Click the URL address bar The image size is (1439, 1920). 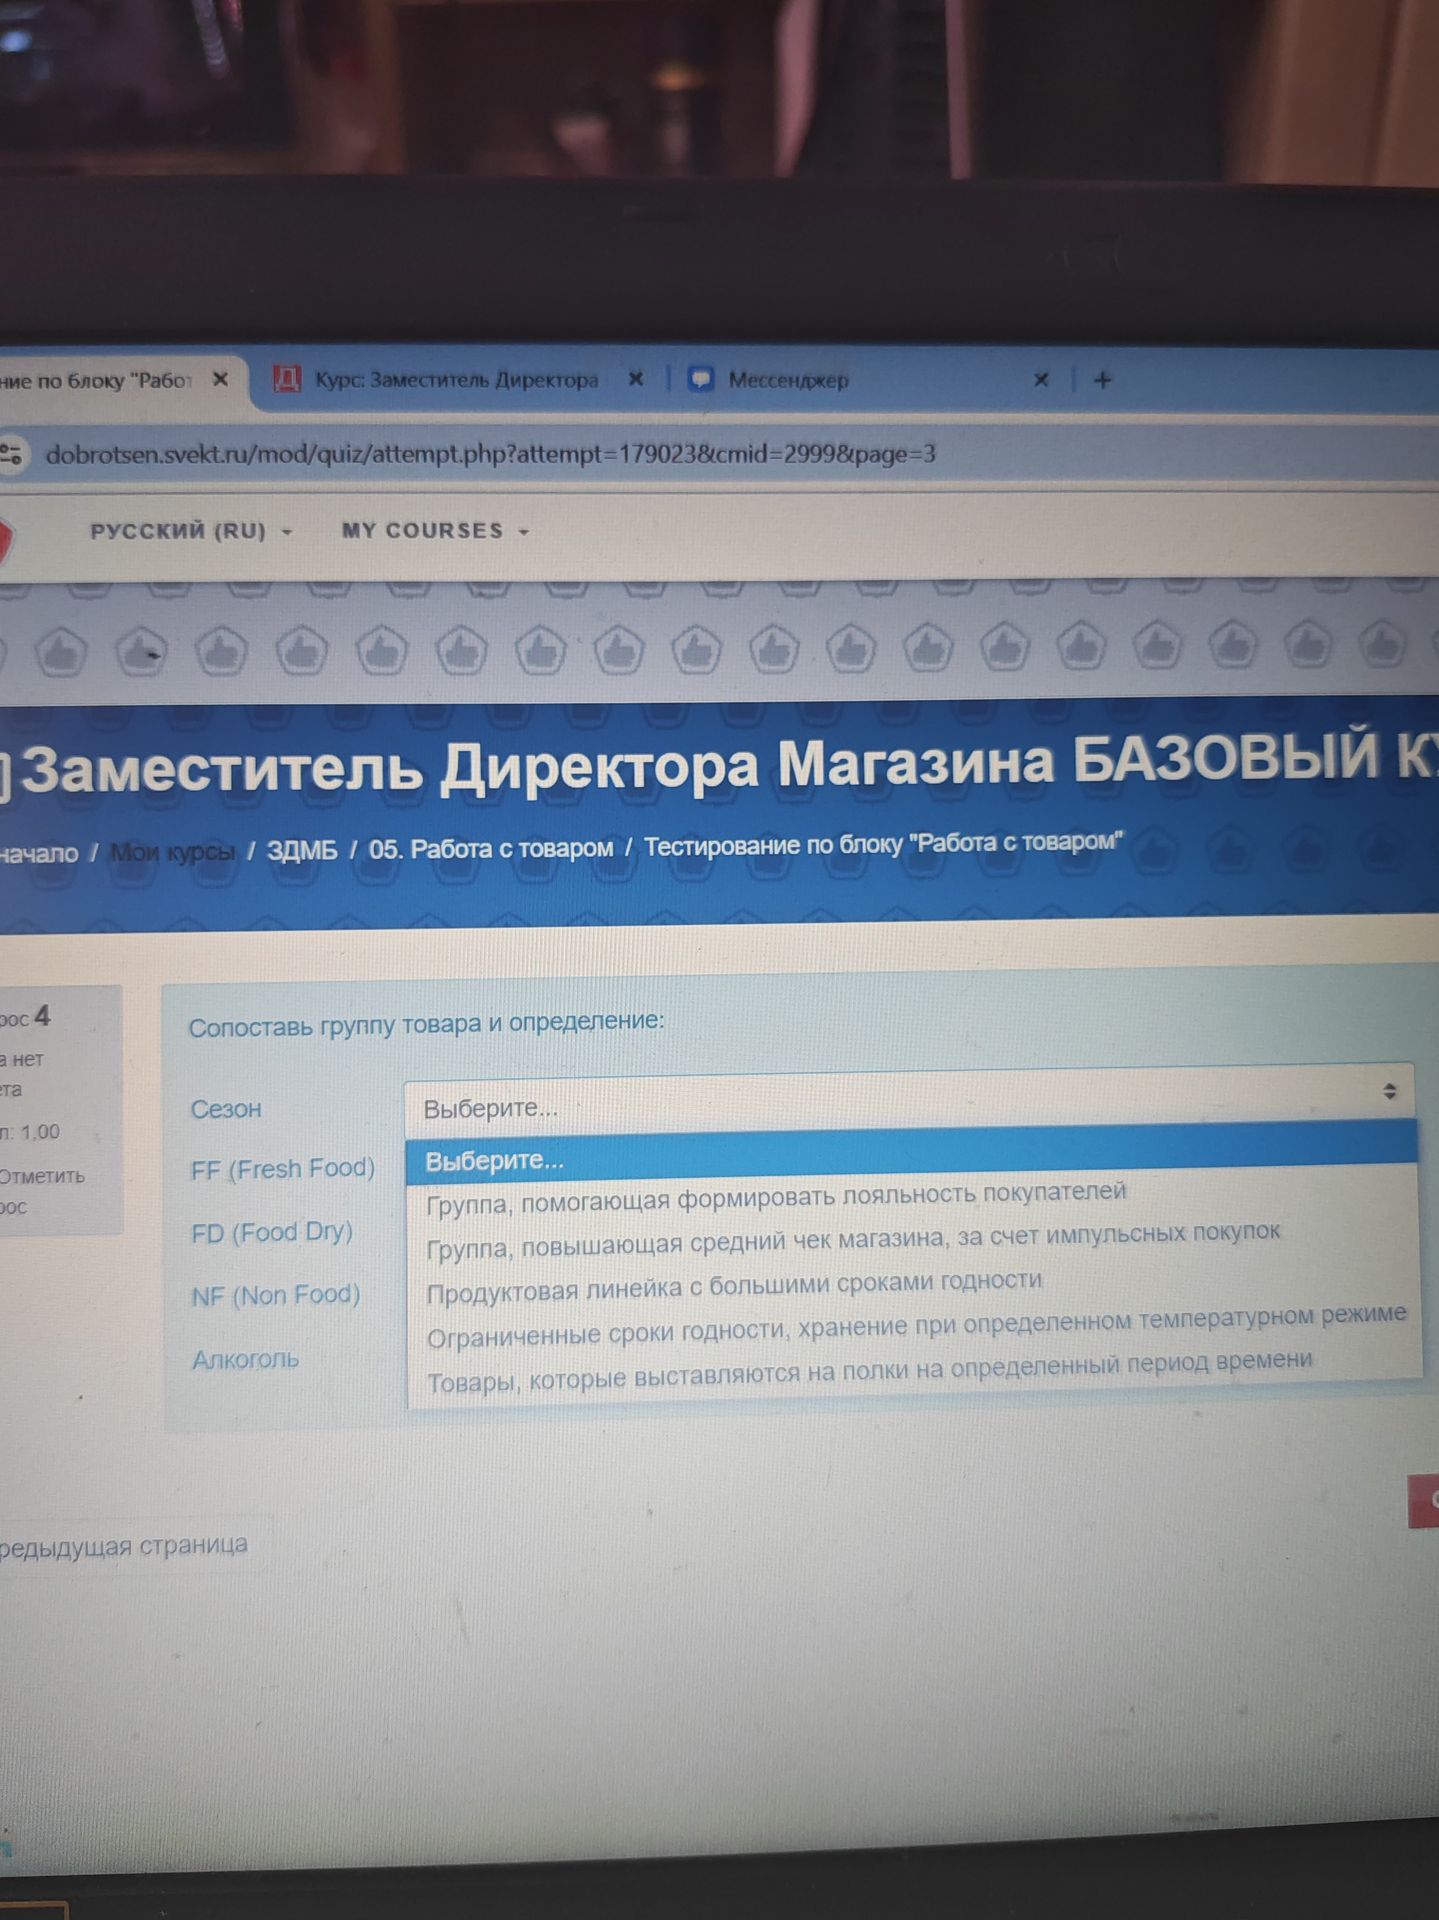(x=490, y=454)
